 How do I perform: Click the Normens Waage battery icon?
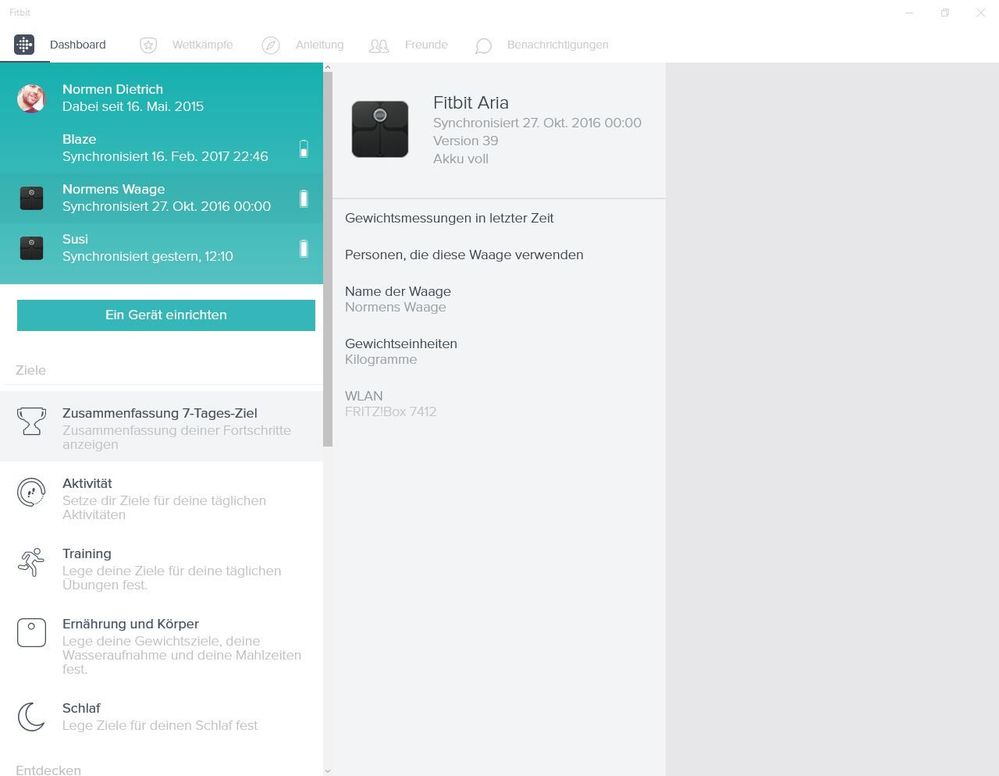pyautogui.click(x=304, y=198)
